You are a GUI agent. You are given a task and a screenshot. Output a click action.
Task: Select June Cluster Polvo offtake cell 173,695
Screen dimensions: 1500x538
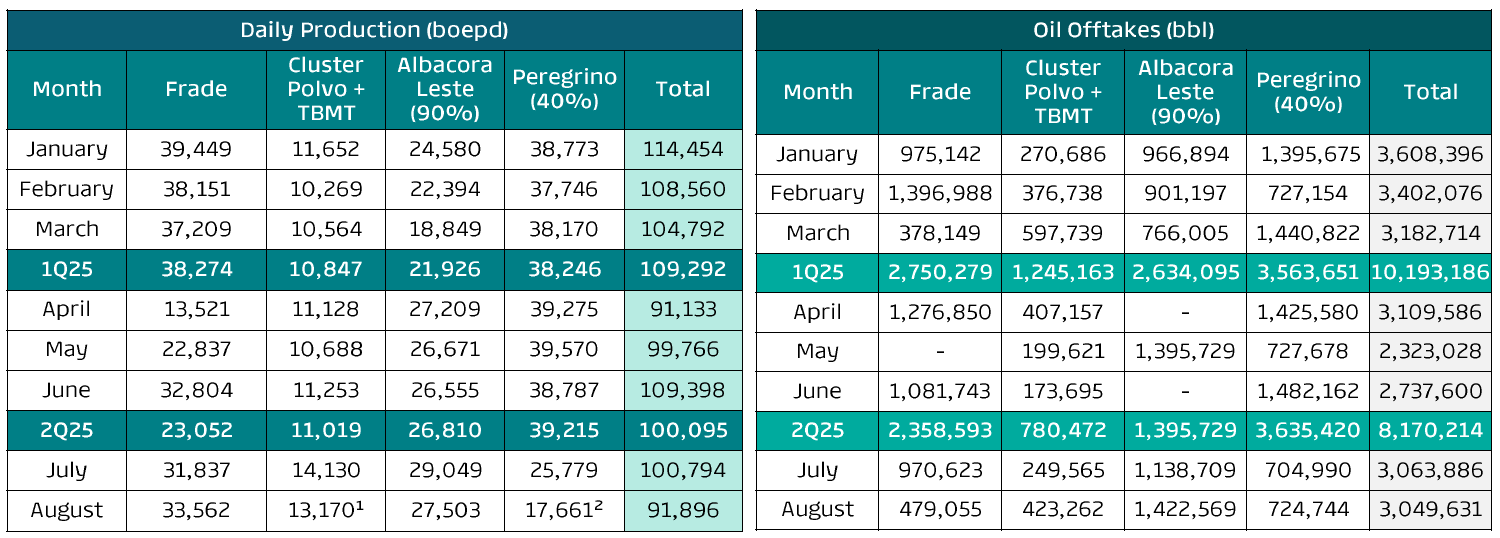click(x=1063, y=391)
